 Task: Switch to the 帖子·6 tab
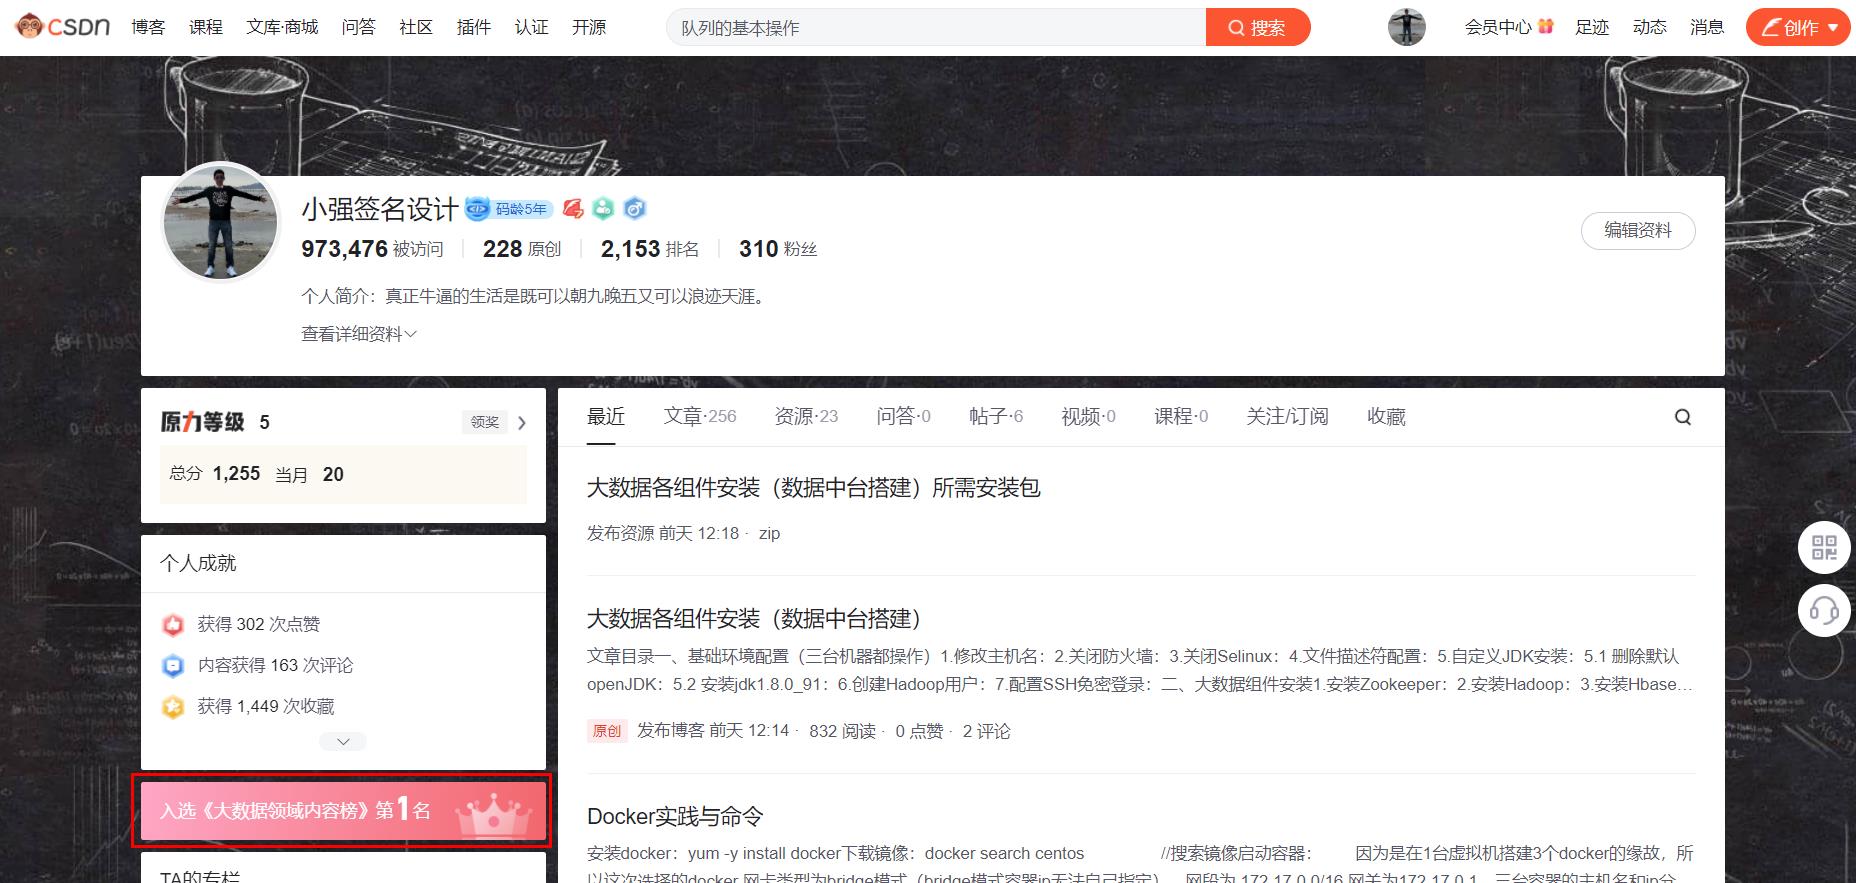(996, 417)
